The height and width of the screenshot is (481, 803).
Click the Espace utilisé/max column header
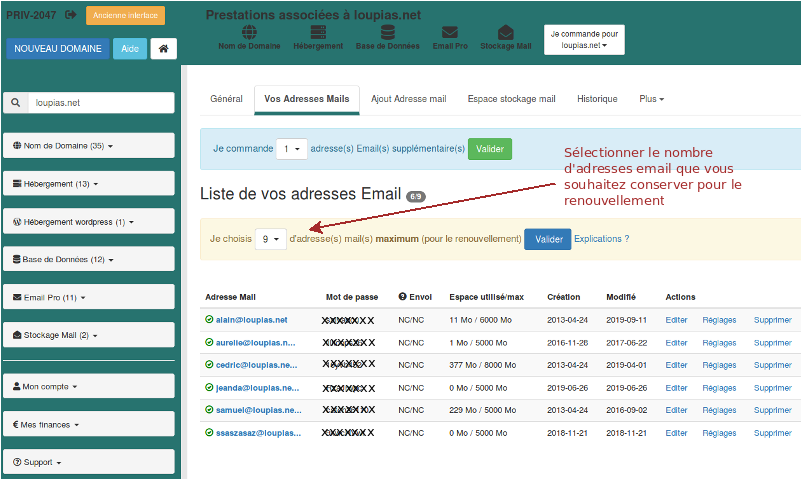(487, 297)
